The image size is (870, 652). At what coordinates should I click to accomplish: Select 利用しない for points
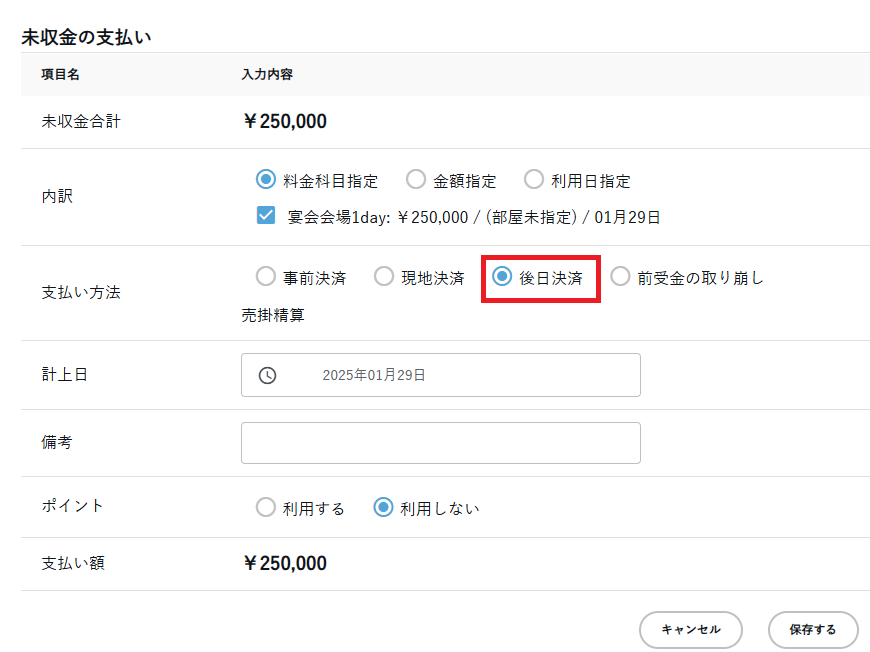(383, 507)
